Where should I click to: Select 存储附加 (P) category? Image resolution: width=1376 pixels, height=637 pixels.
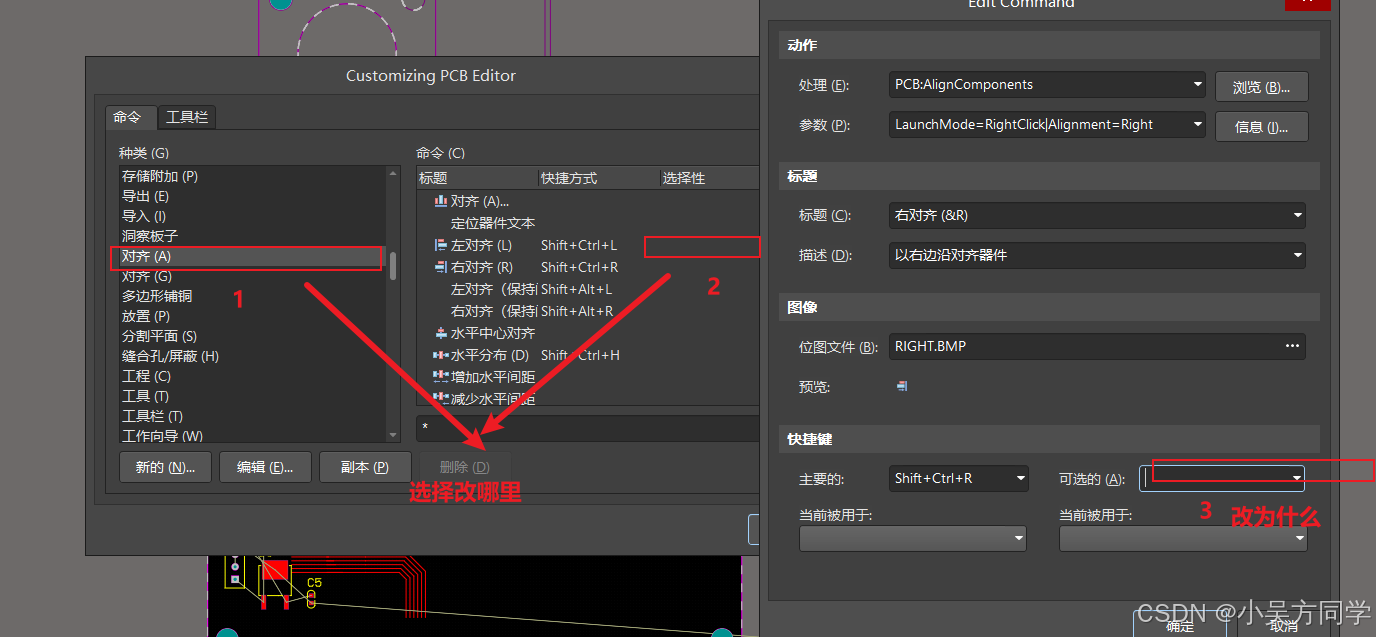tap(251, 176)
